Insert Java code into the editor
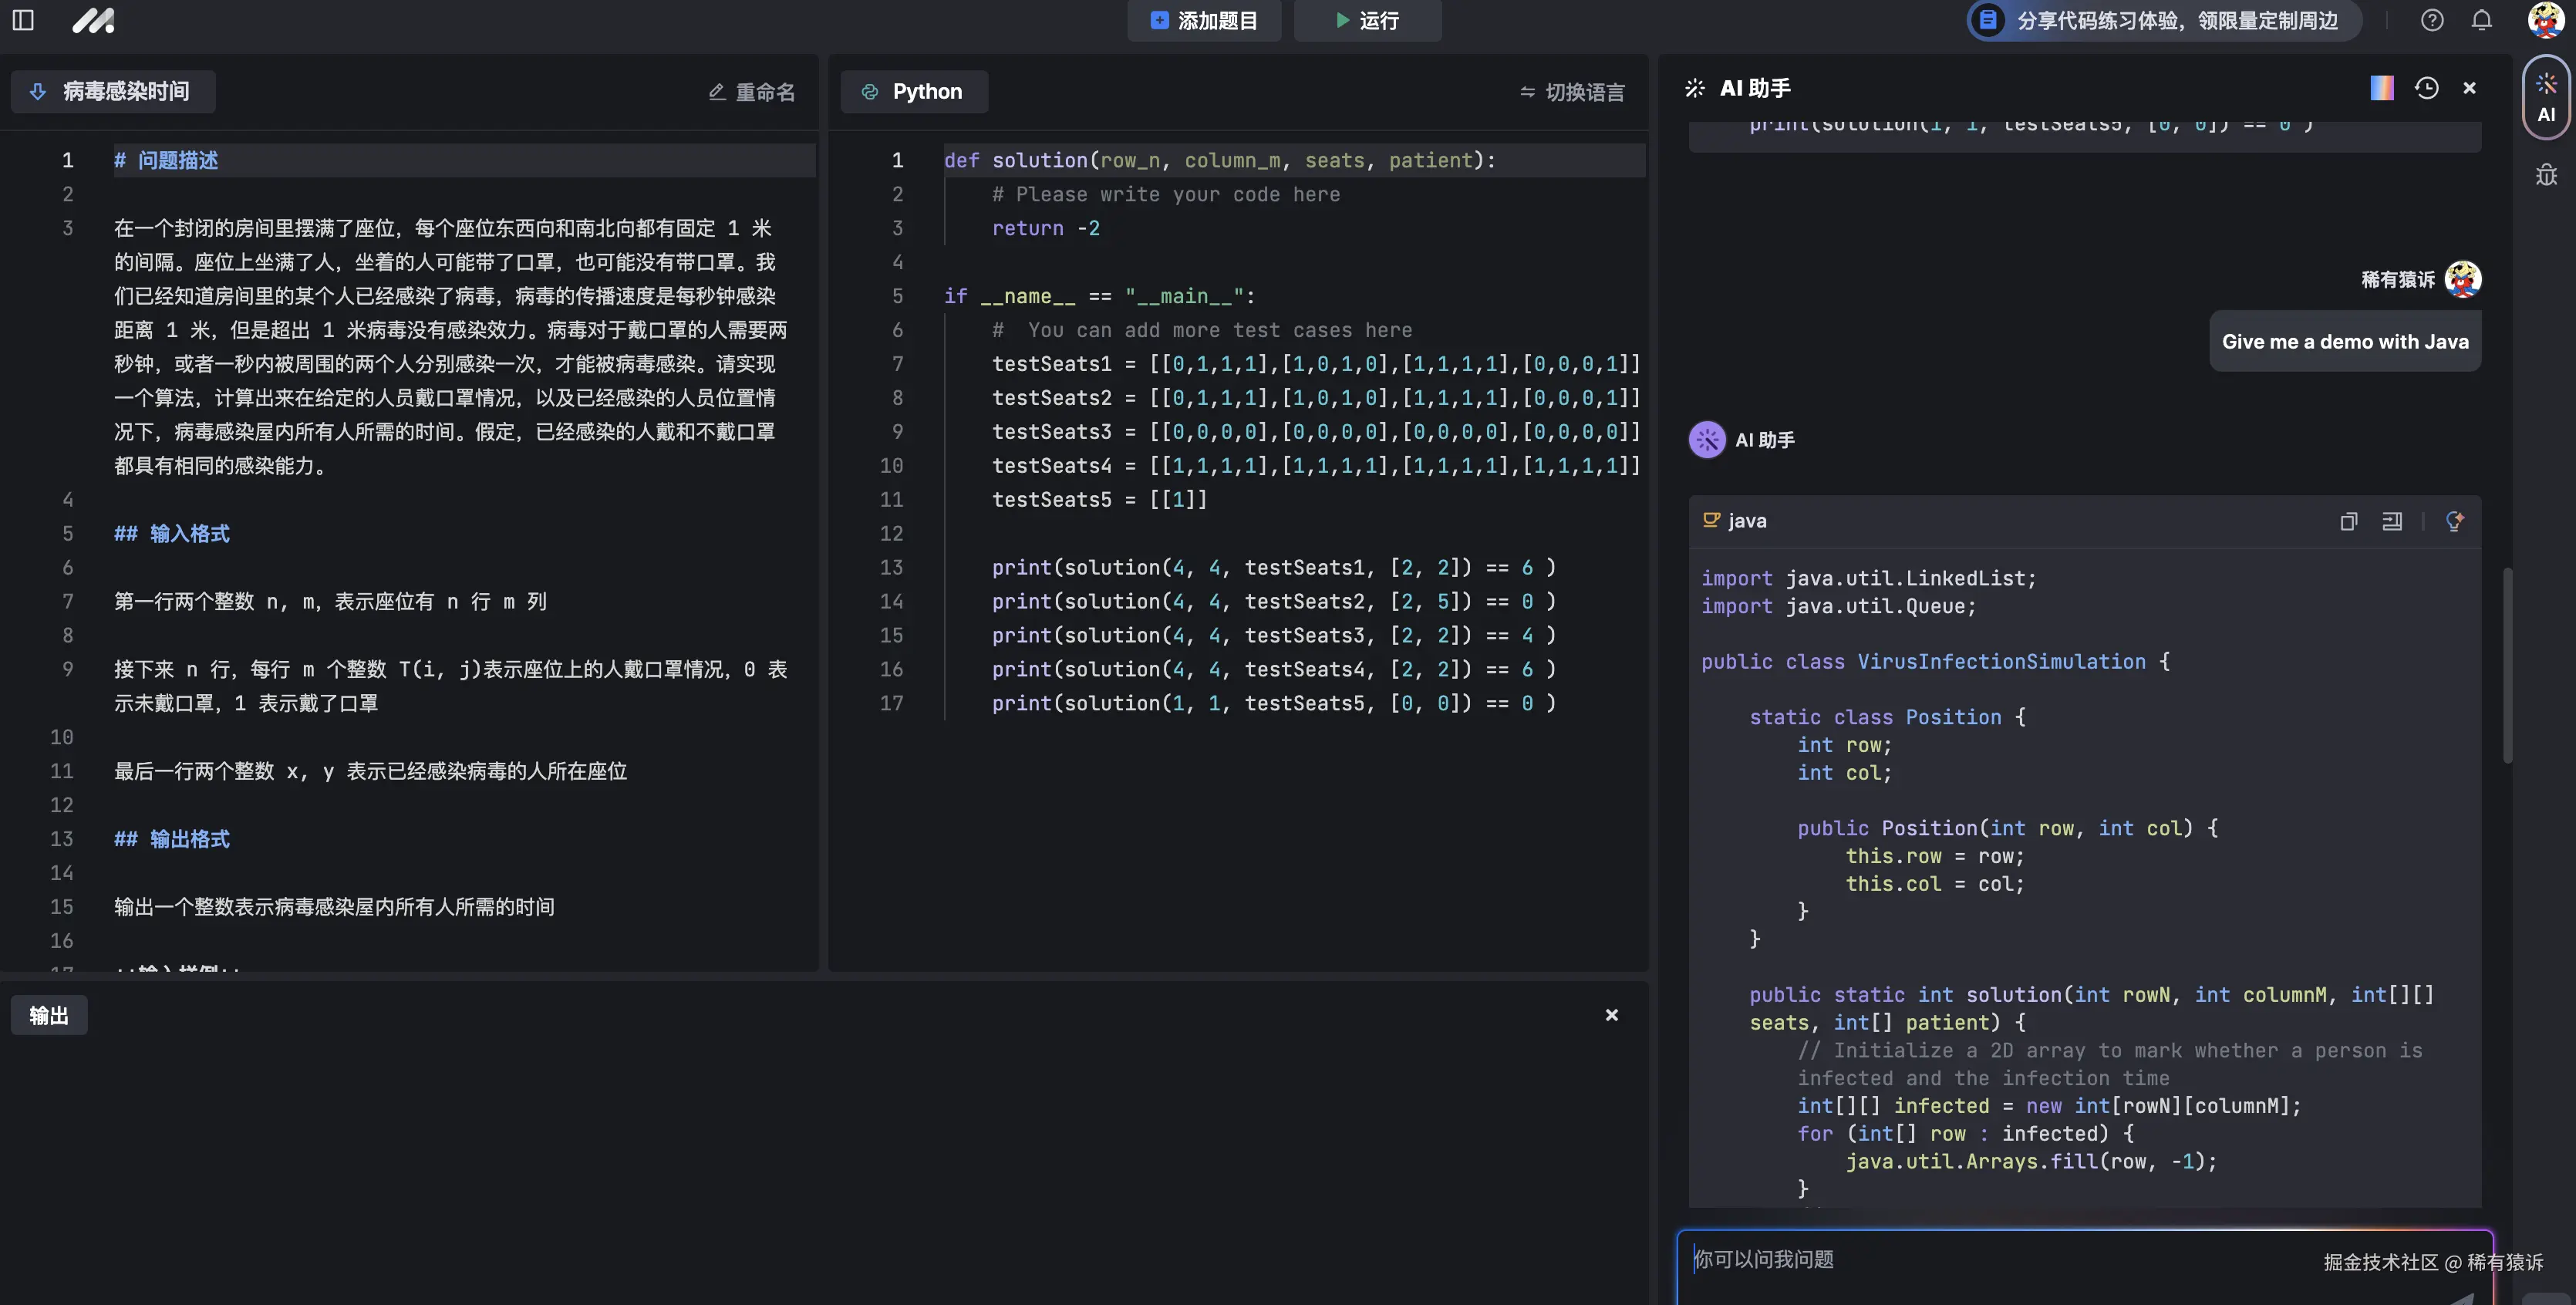 [2392, 521]
